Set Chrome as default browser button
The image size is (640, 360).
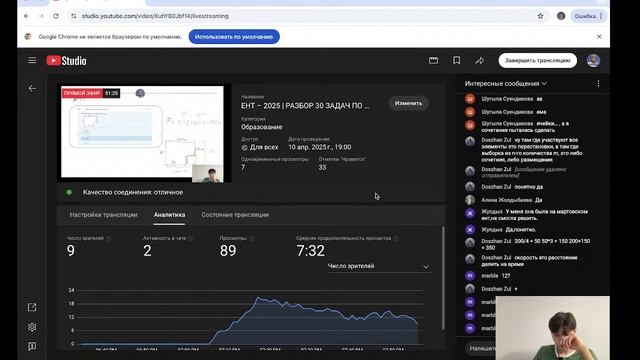click(234, 37)
